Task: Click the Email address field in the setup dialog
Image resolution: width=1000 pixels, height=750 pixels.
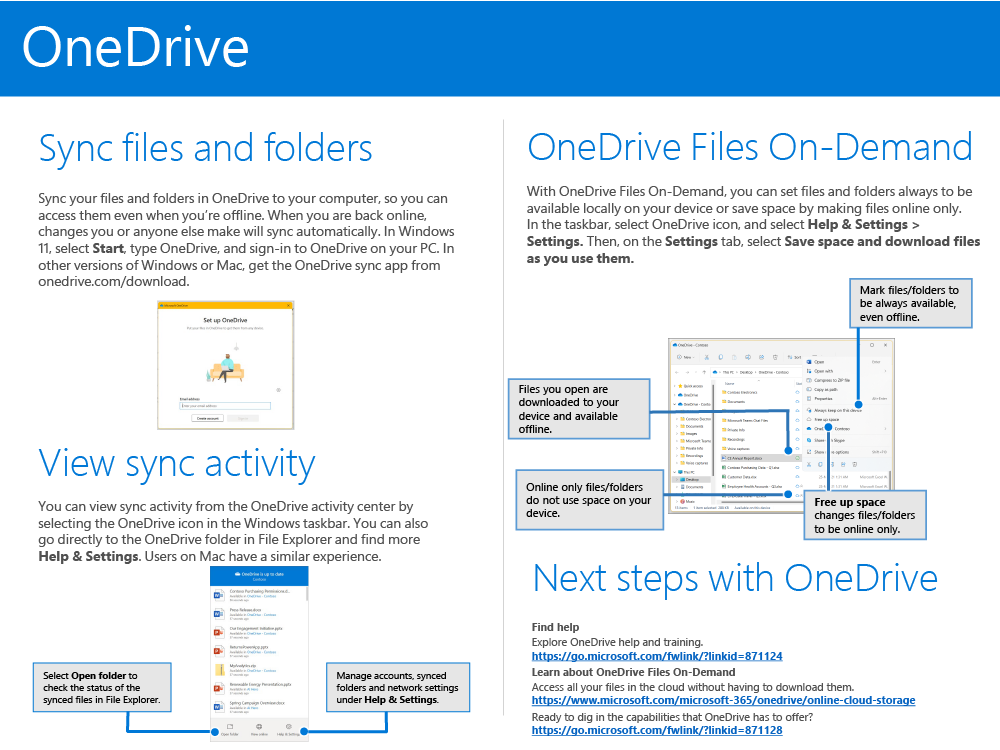Action: (x=225, y=406)
